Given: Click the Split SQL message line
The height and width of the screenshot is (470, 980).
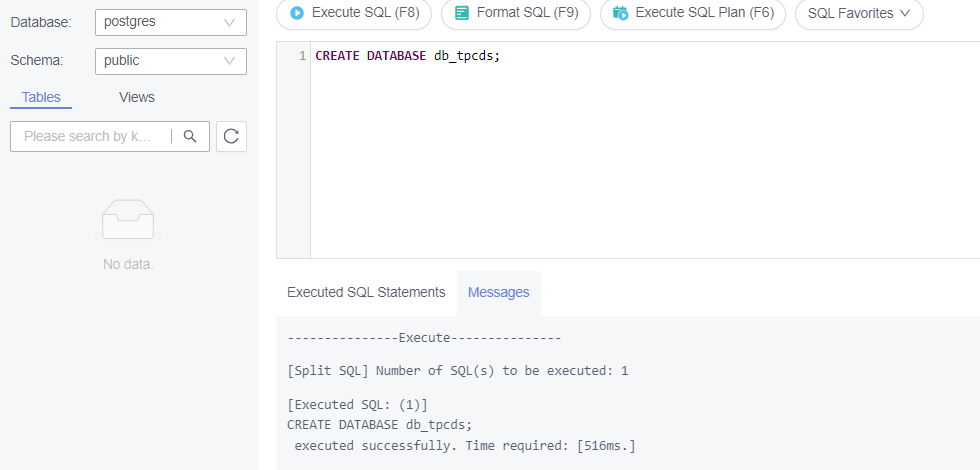Looking at the screenshot, I should coord(458,371).
